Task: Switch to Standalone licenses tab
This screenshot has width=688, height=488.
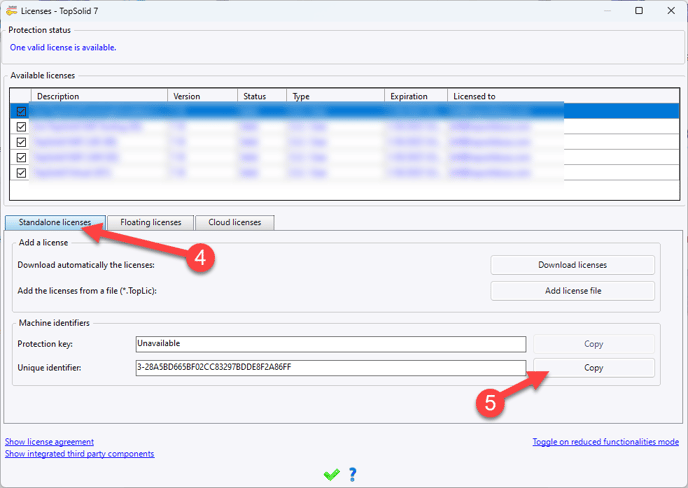Action: 55,222
